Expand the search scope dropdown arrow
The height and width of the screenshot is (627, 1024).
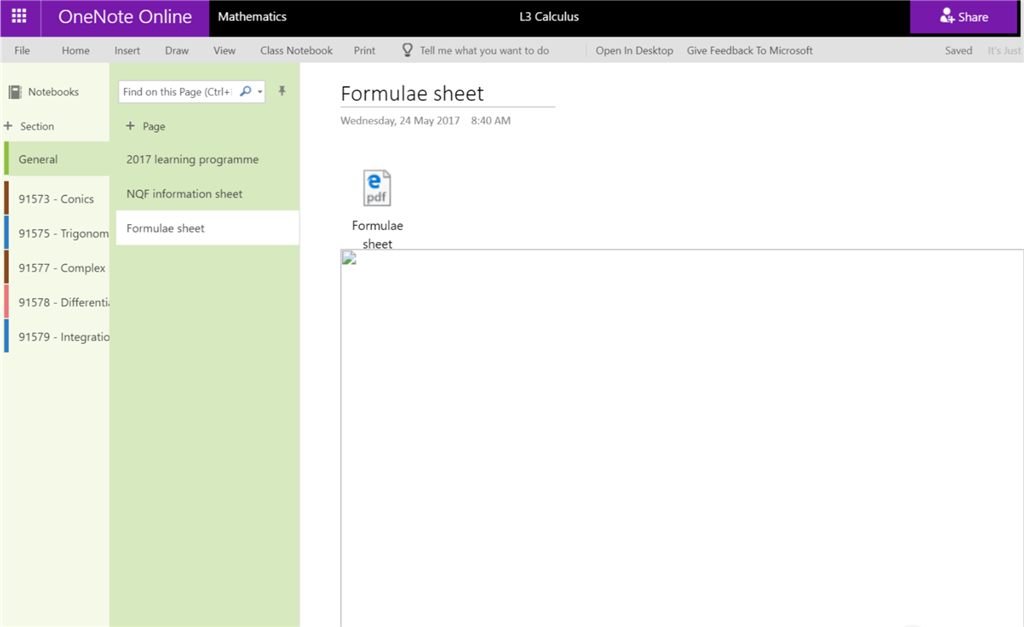(260, 92)
